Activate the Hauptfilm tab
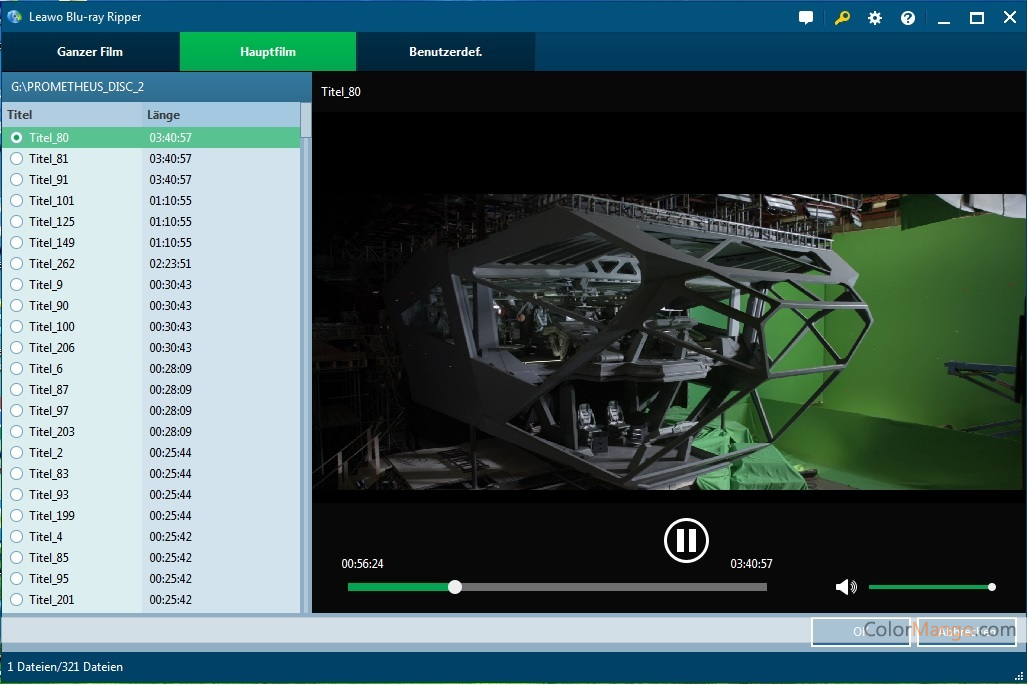 tap(268, 52)
